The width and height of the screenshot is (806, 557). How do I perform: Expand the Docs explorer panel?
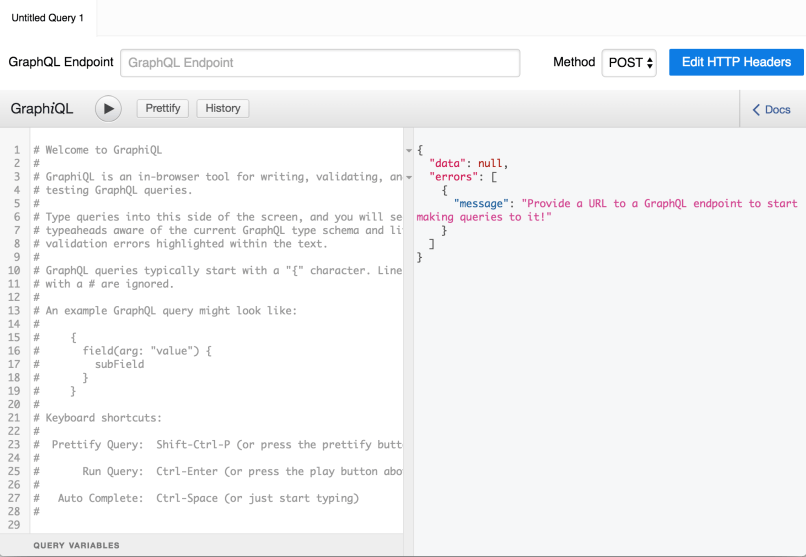(771, 110)
